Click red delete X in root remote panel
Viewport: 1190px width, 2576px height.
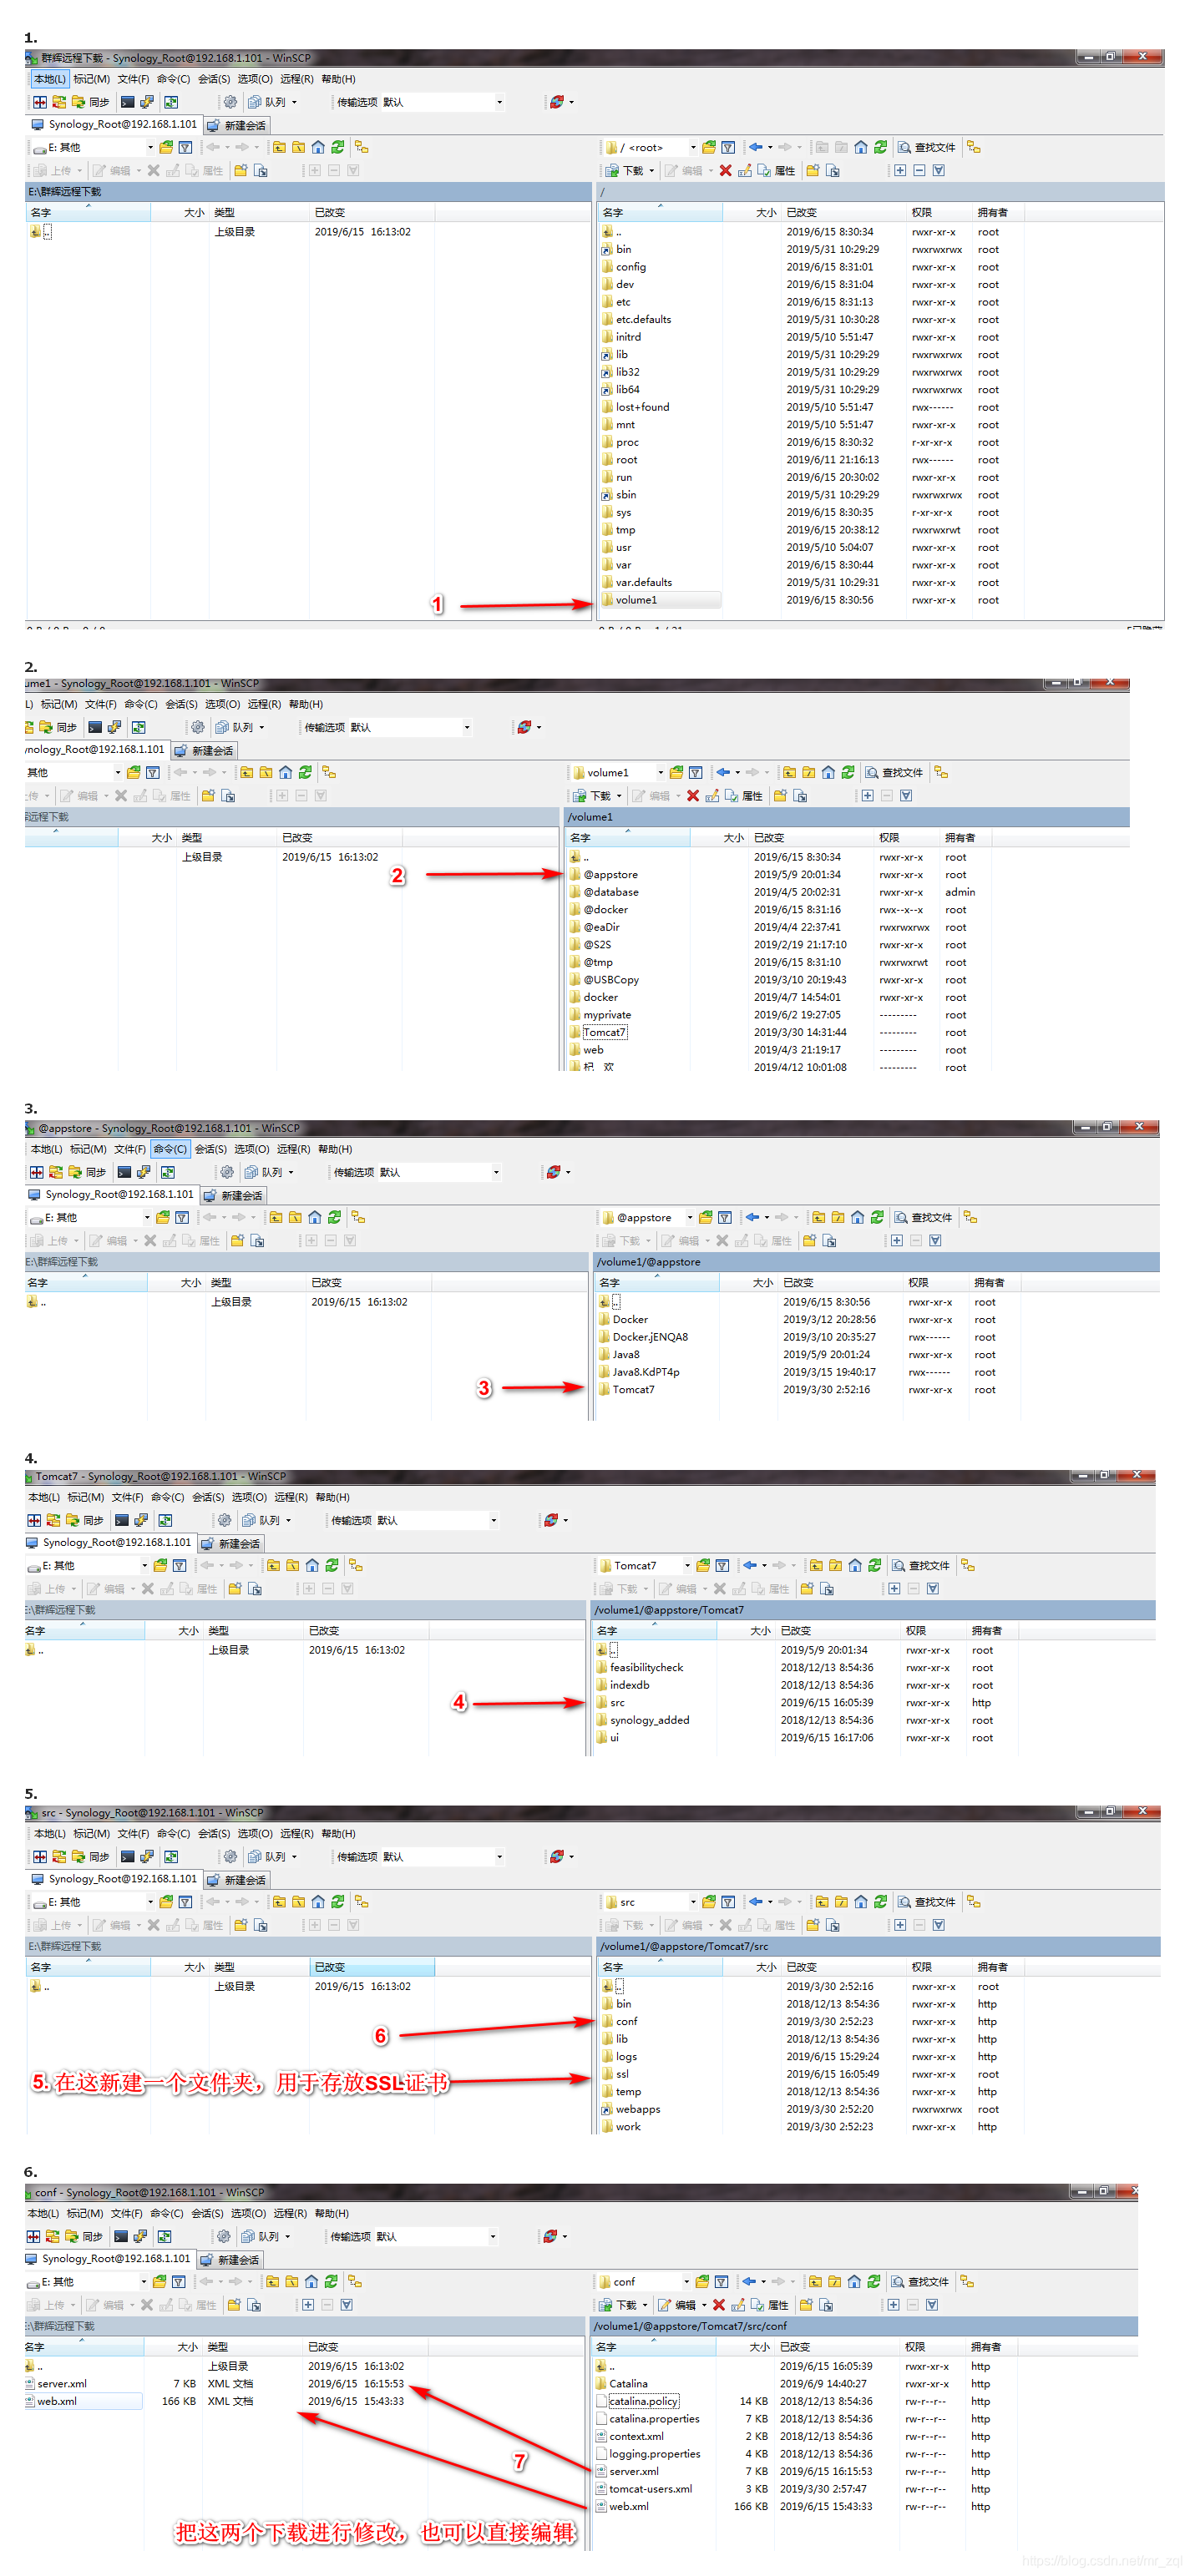pos(726,171)
